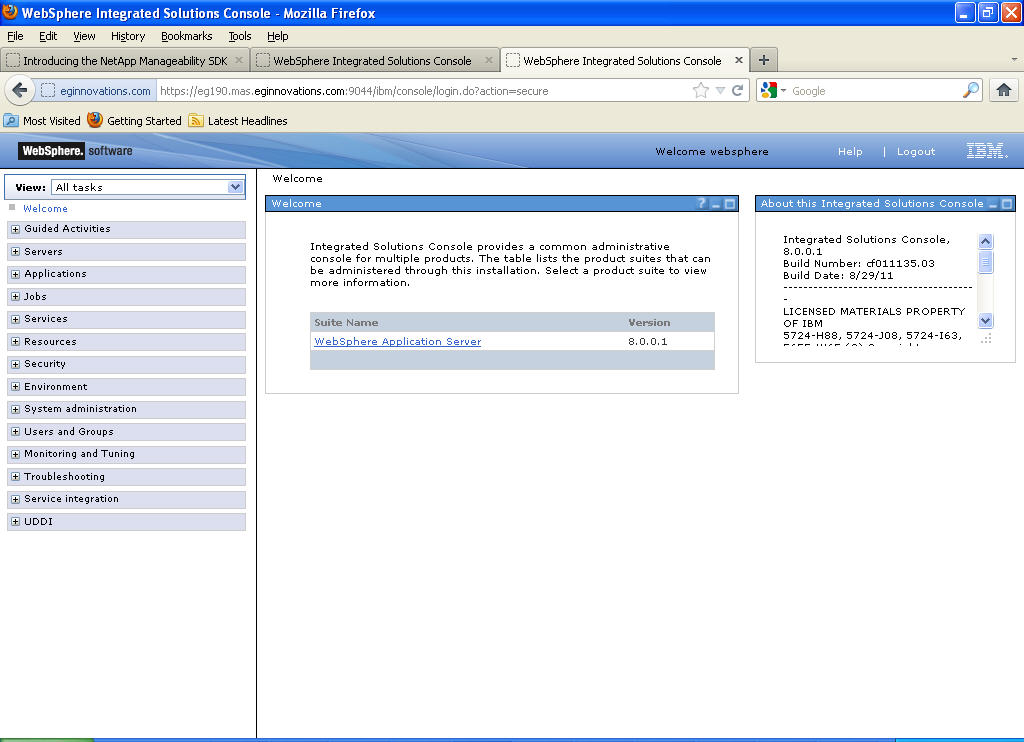Click the eginnovations.com site identity button
Image resolution: width=1024 pixels, height=742 pixels.
97,91
